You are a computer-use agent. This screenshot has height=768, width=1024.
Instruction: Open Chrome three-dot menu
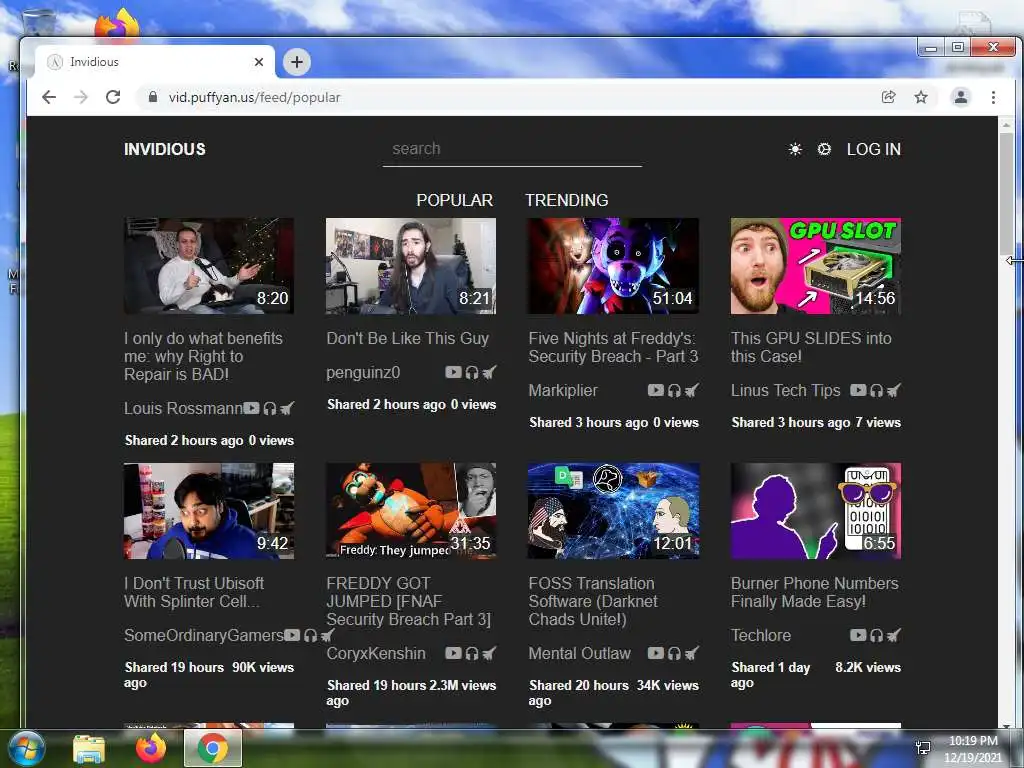(993, 97)
